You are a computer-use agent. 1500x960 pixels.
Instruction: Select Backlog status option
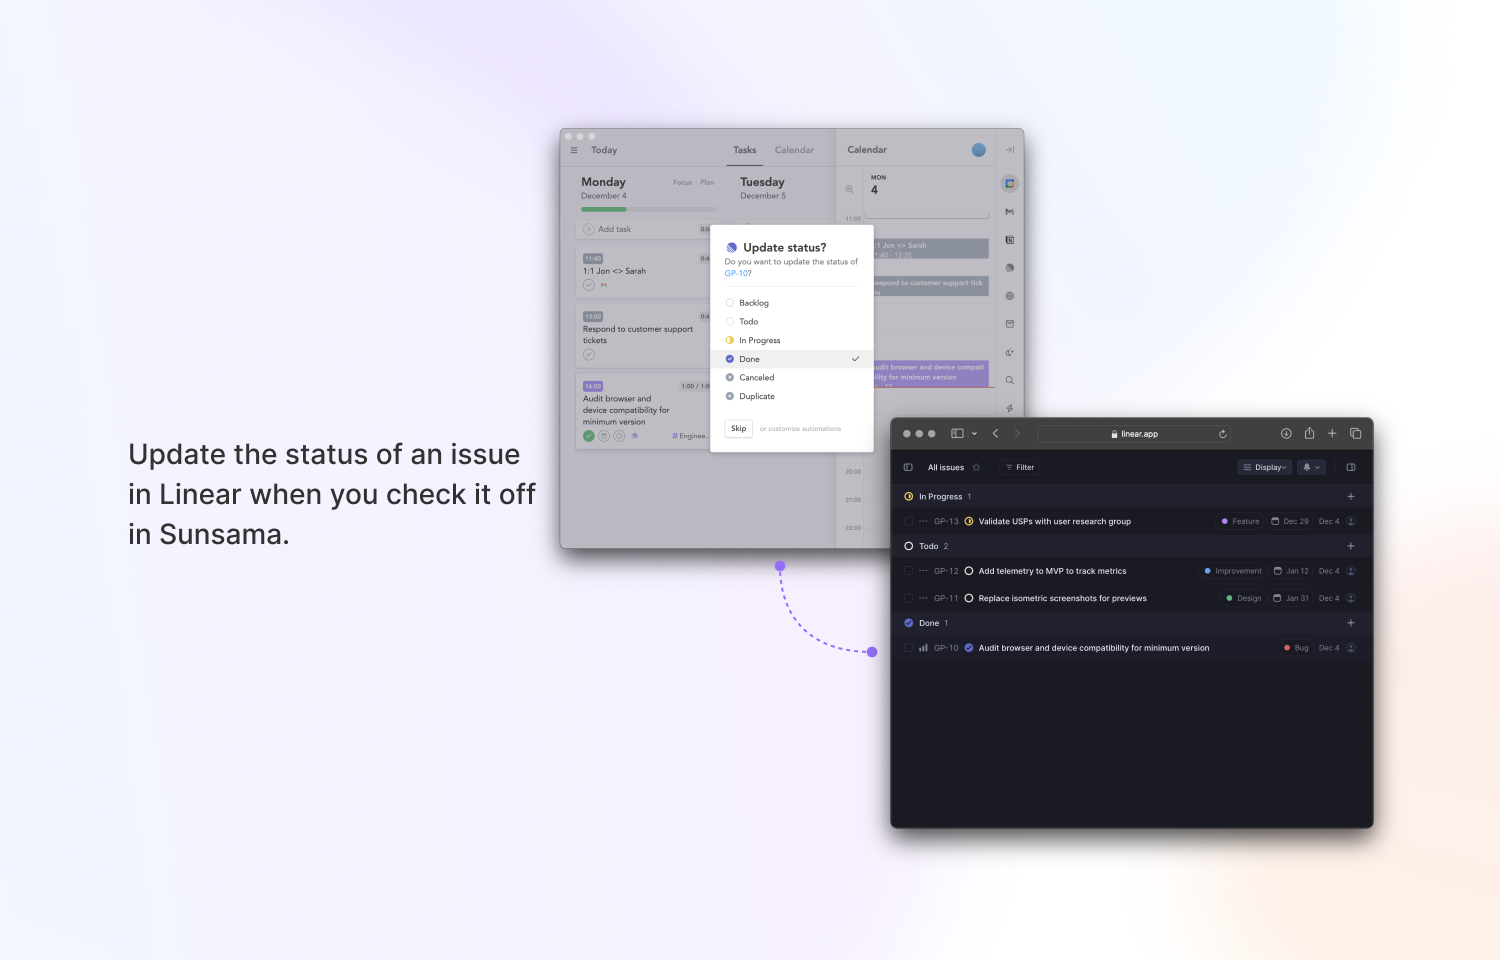[x=792, y=303]
